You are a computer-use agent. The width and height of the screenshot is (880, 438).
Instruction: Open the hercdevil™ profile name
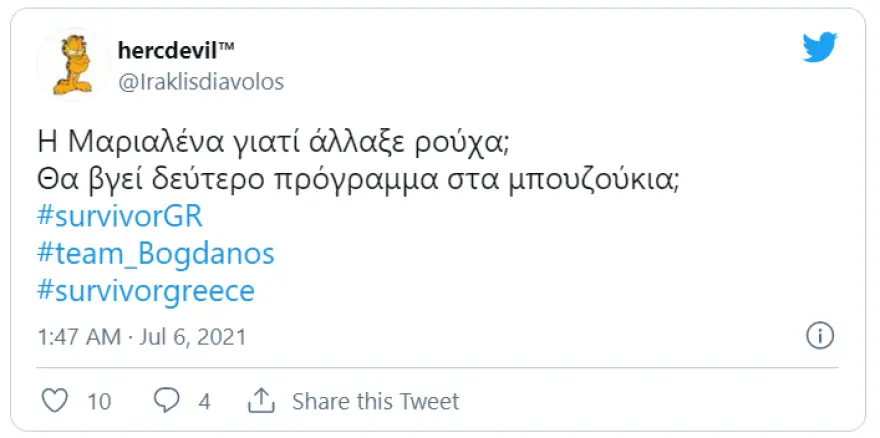coord(176,51)
